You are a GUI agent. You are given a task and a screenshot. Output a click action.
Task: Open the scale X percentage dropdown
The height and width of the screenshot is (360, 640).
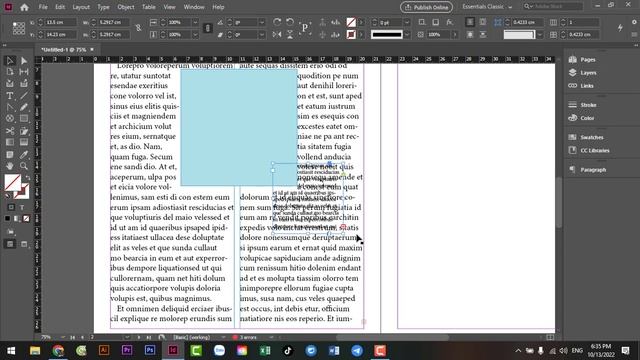point(195,22)
